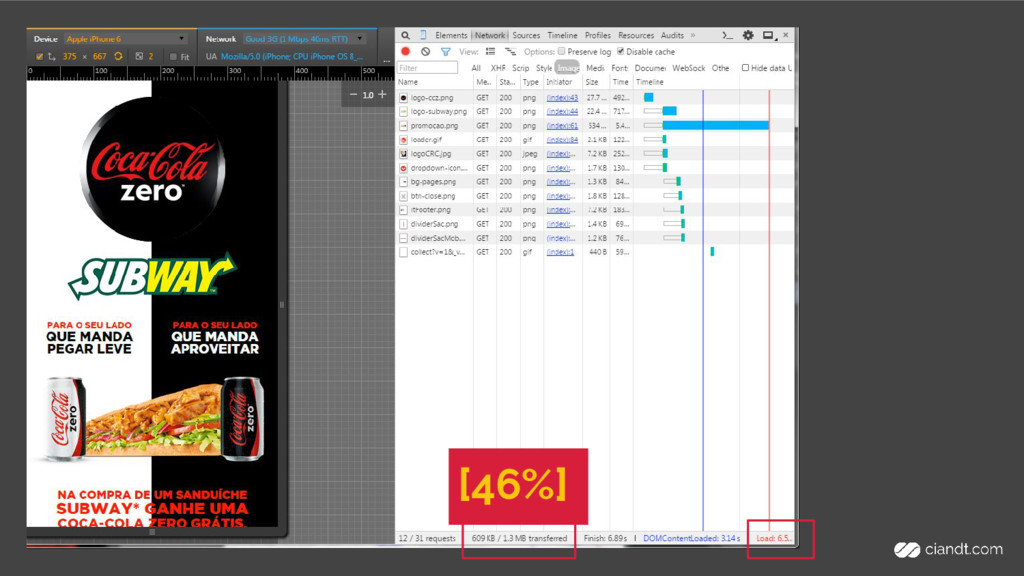Screen dimensions: 1024x576
Task: Open the Device dropdown Apple iPhone 6
Action: click(125, 39)
